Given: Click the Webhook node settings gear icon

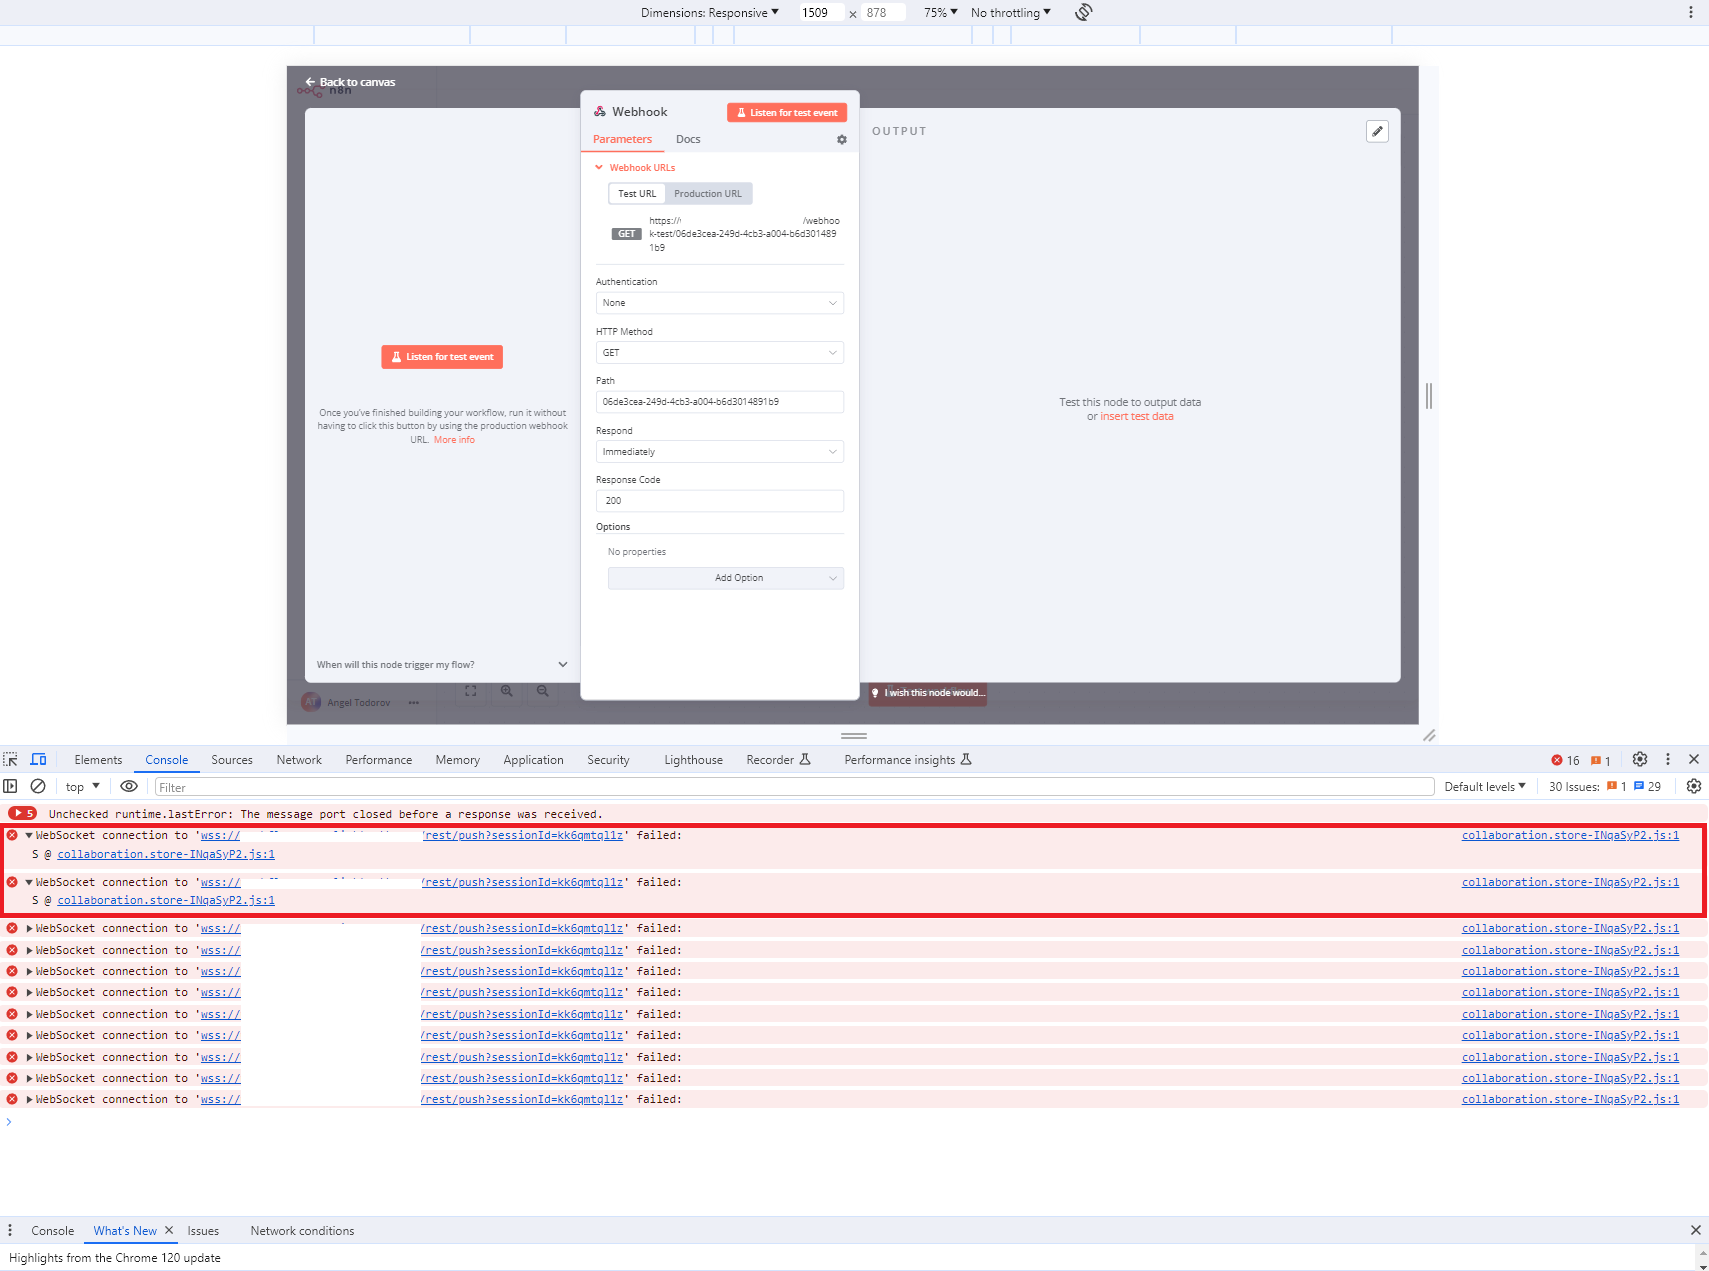Looking at the screenshot, I should pyautogui.click(x=842, y=140).
